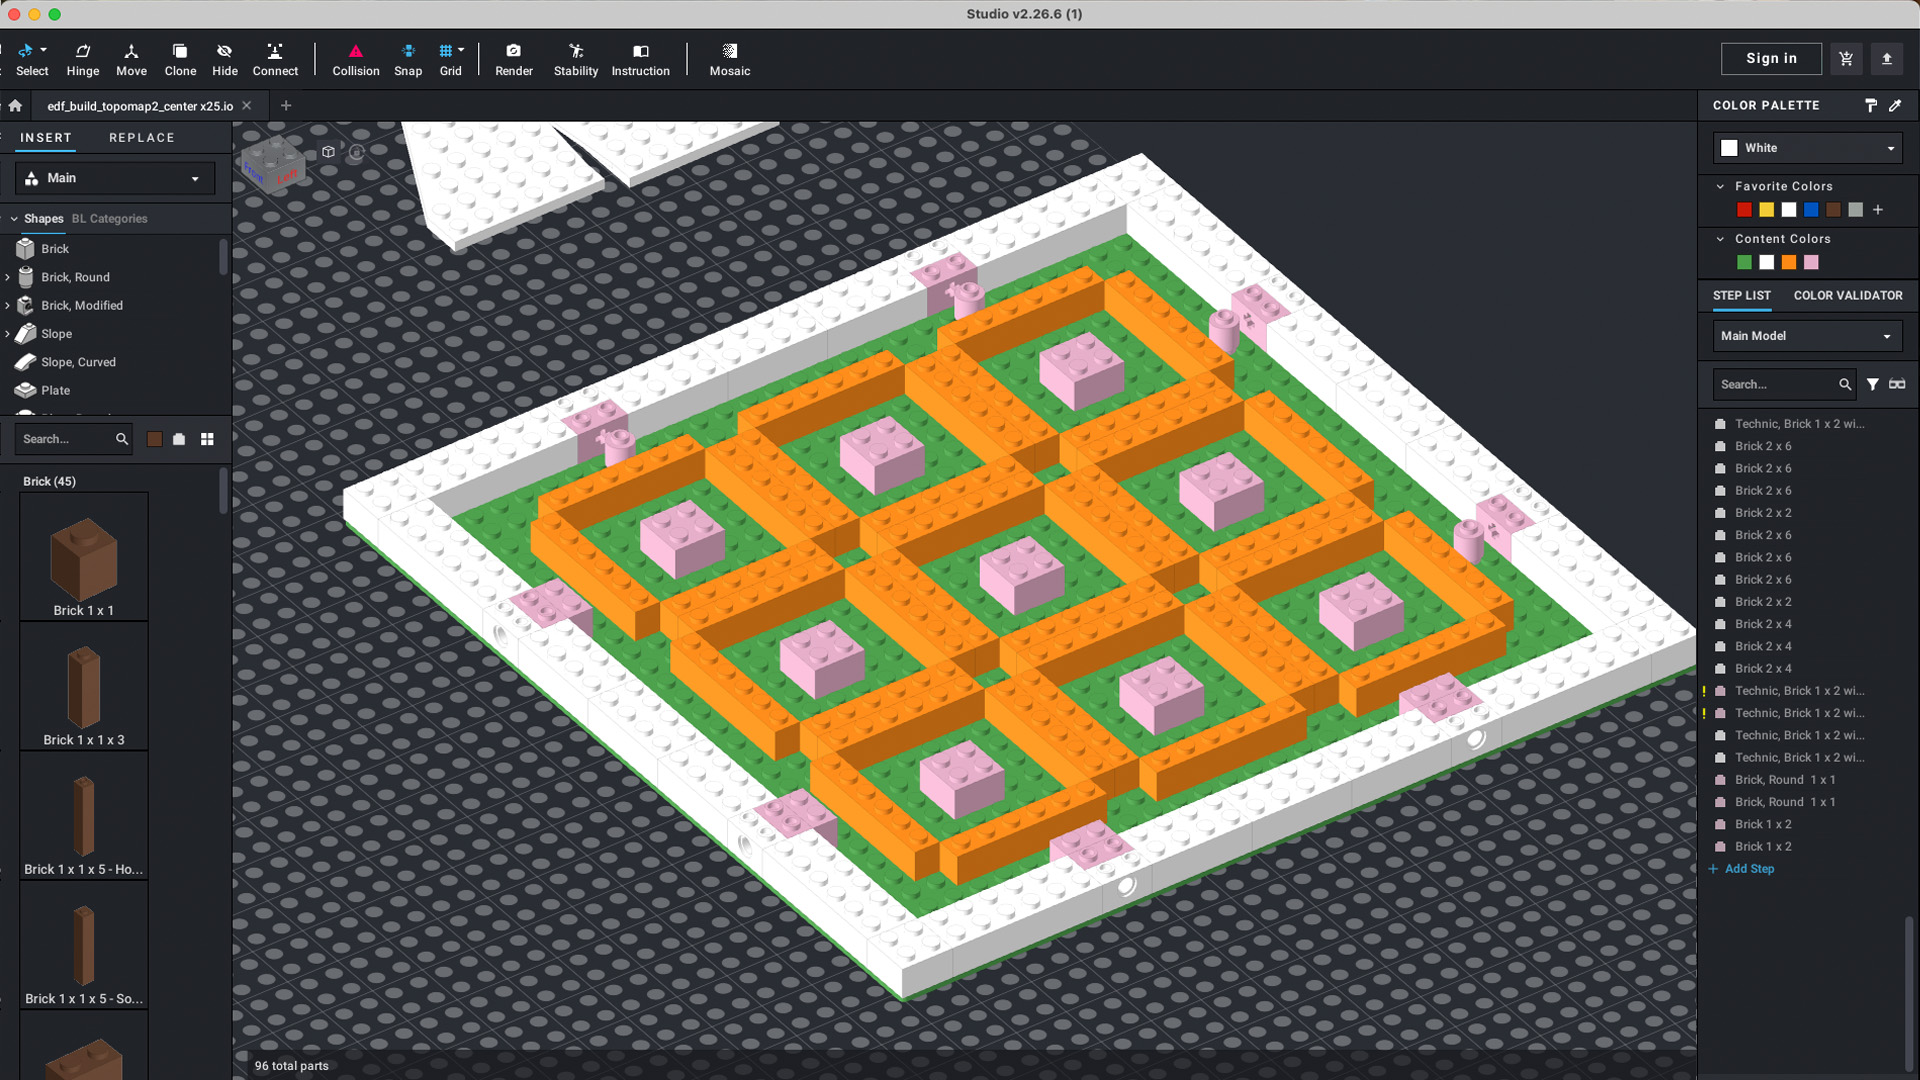Open the Mosaic tool
This screenshot has width=1920, height=1080.
[x=730, y=59]
